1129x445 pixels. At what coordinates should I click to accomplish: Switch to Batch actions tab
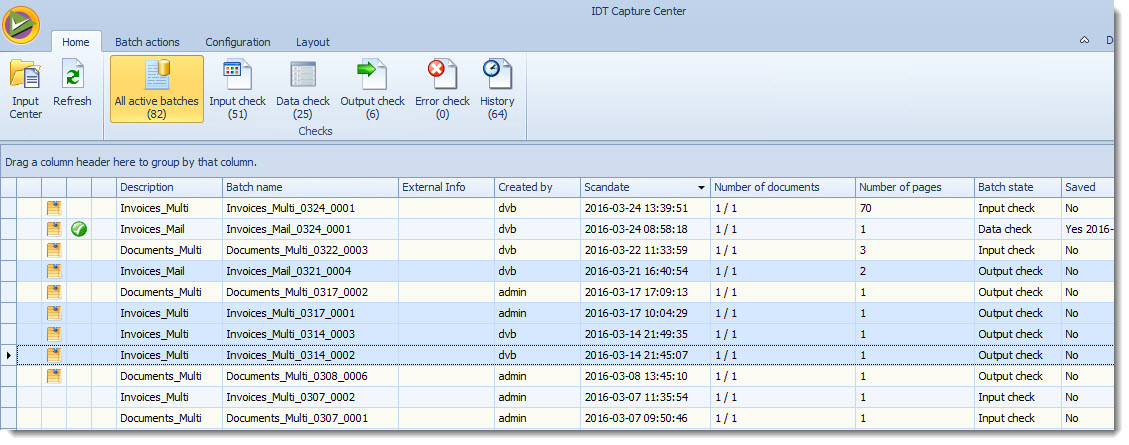coord(147,42)
